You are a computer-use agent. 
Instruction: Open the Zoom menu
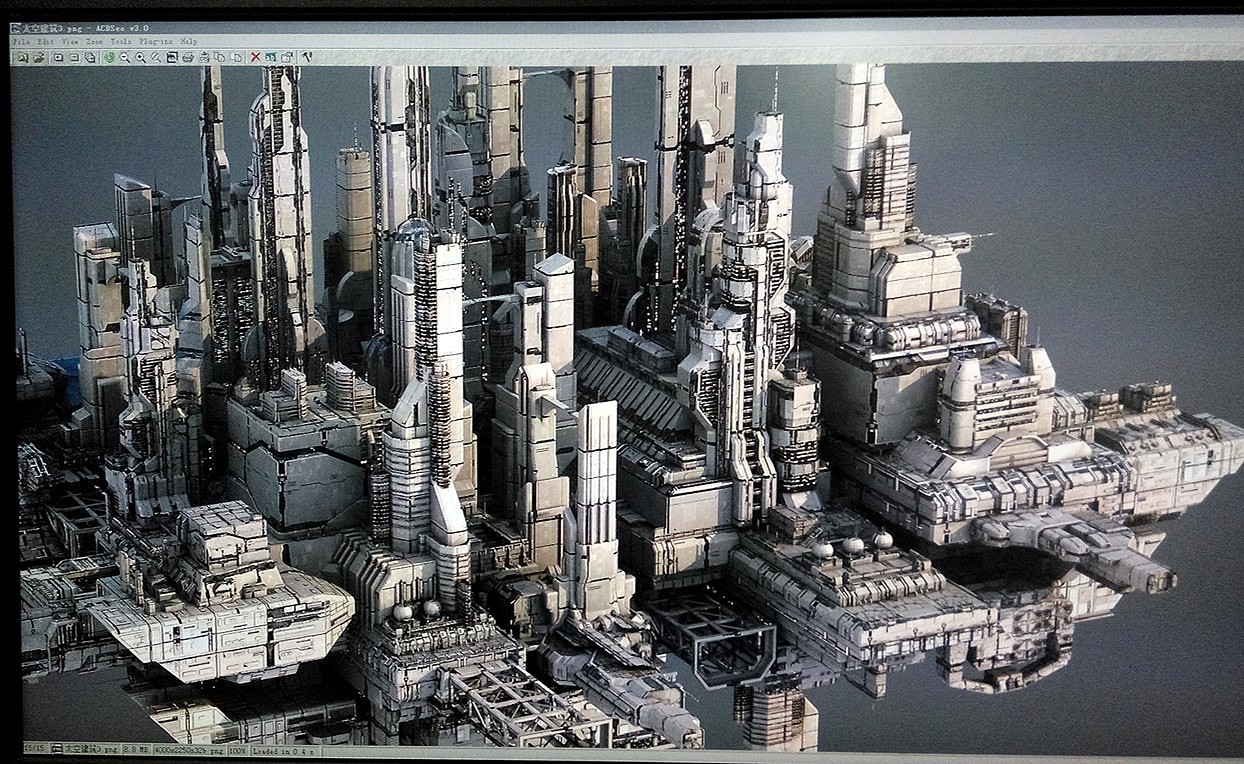point(95,42)
